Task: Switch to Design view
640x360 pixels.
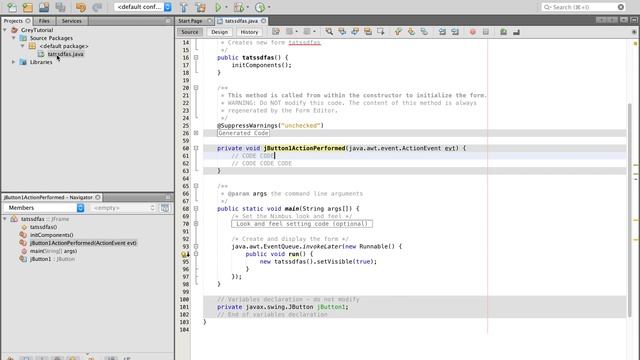Action: (x=220, y=32)
